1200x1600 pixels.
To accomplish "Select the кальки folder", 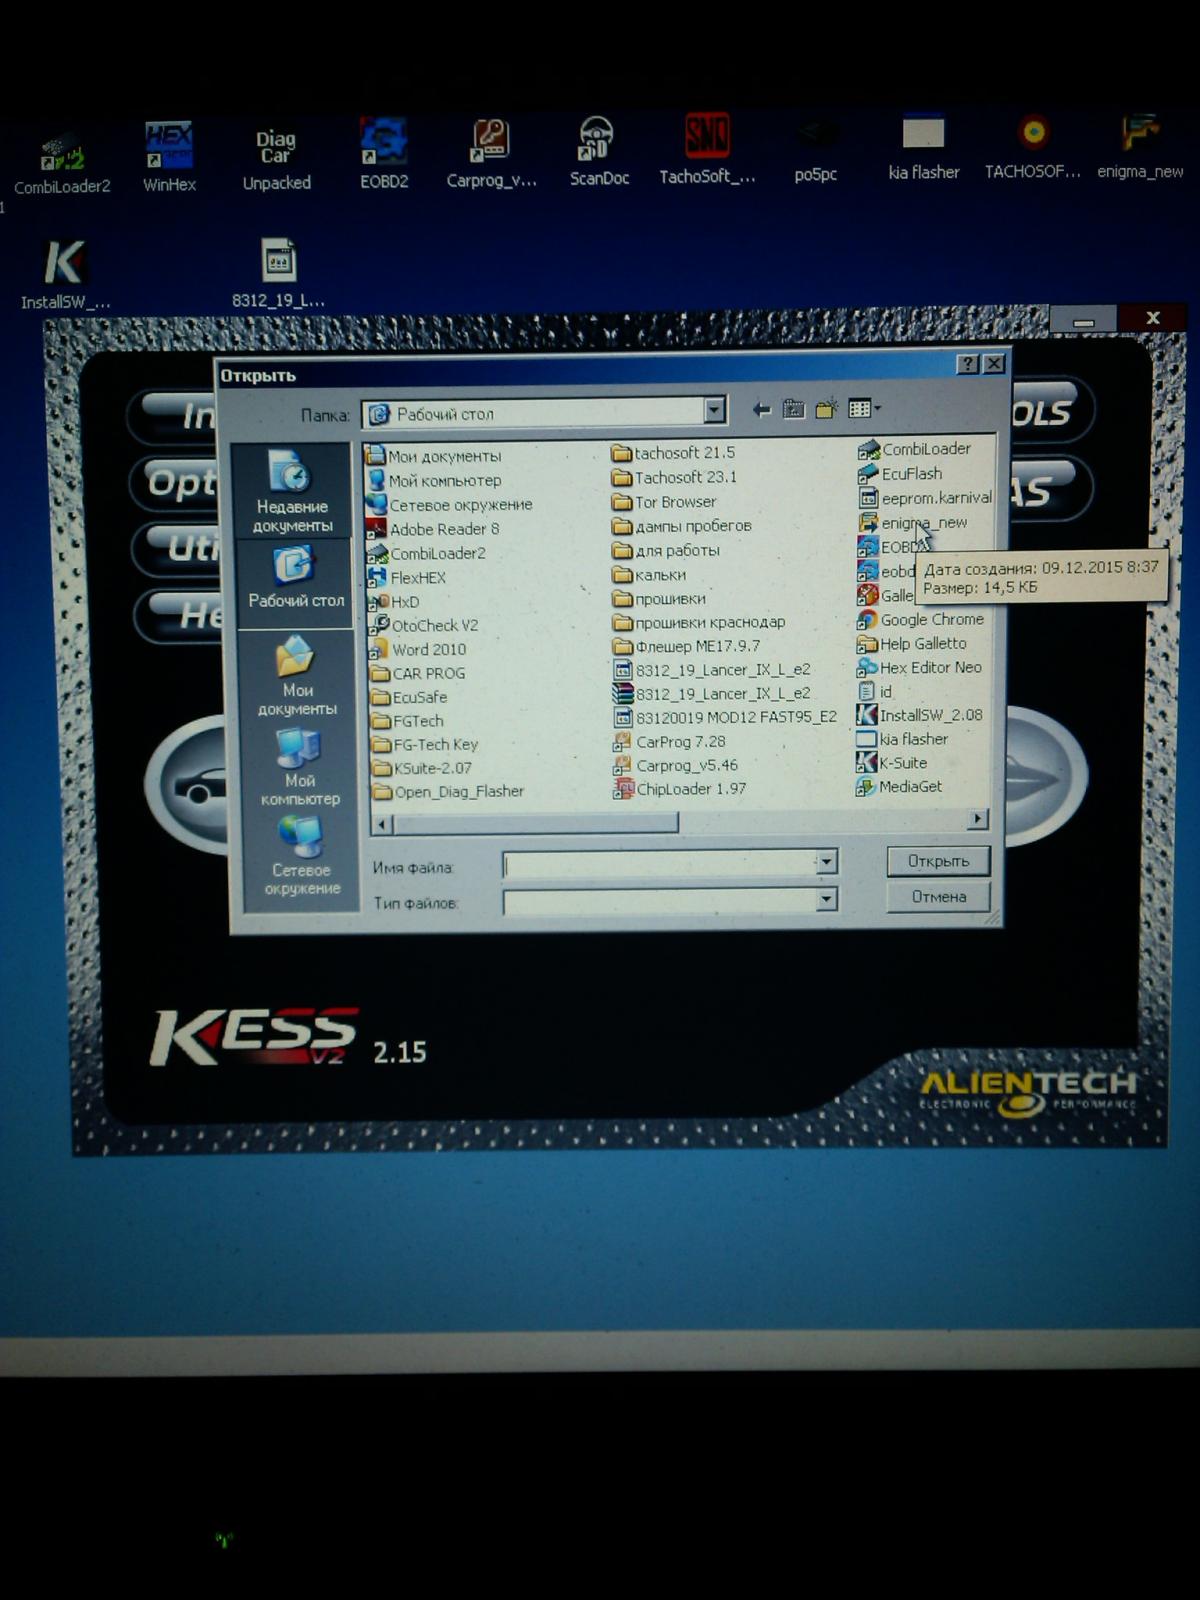I will [649, 574].
